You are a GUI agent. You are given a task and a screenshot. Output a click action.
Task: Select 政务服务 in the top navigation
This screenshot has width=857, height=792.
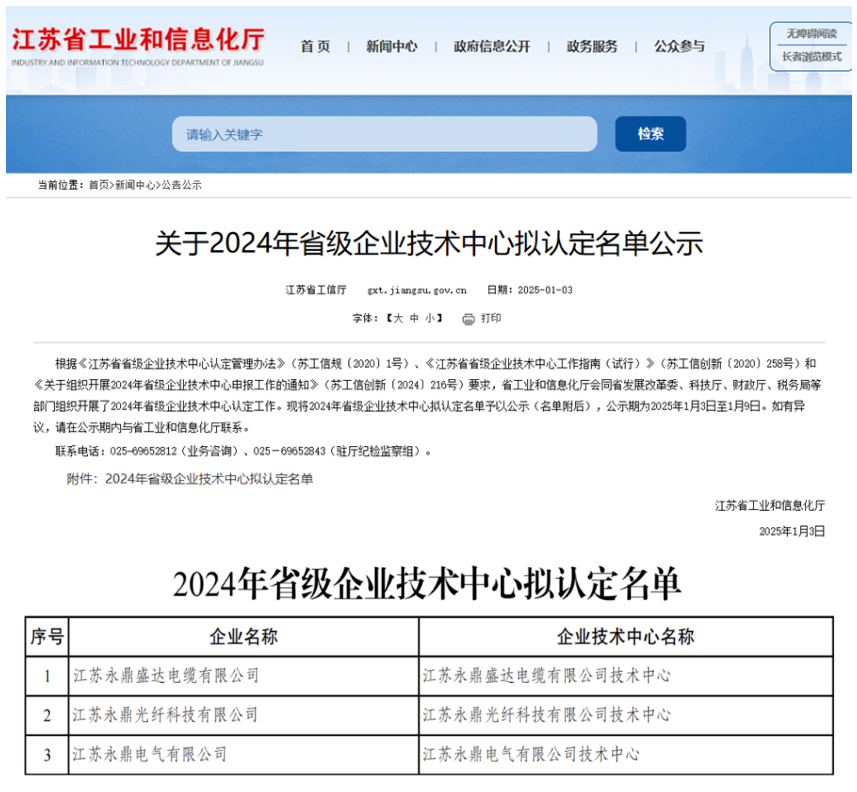pyautogui.click(x=592, y=47)
